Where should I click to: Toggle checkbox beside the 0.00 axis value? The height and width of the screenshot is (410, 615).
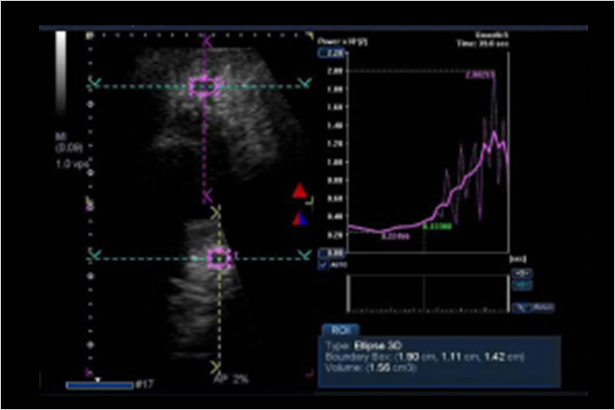click(x=322, y=255)
